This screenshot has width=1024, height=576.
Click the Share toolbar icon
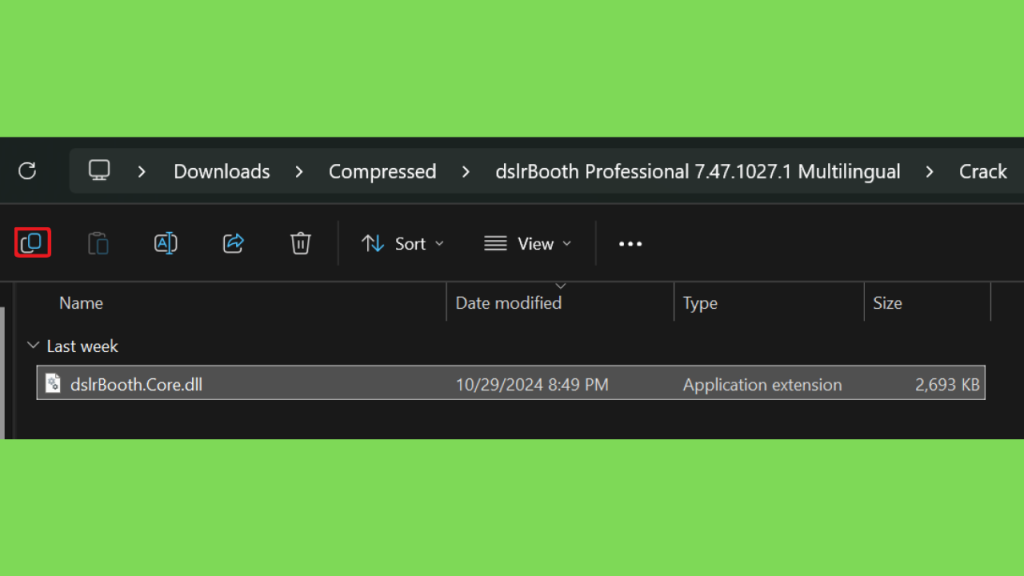point(233,244)
